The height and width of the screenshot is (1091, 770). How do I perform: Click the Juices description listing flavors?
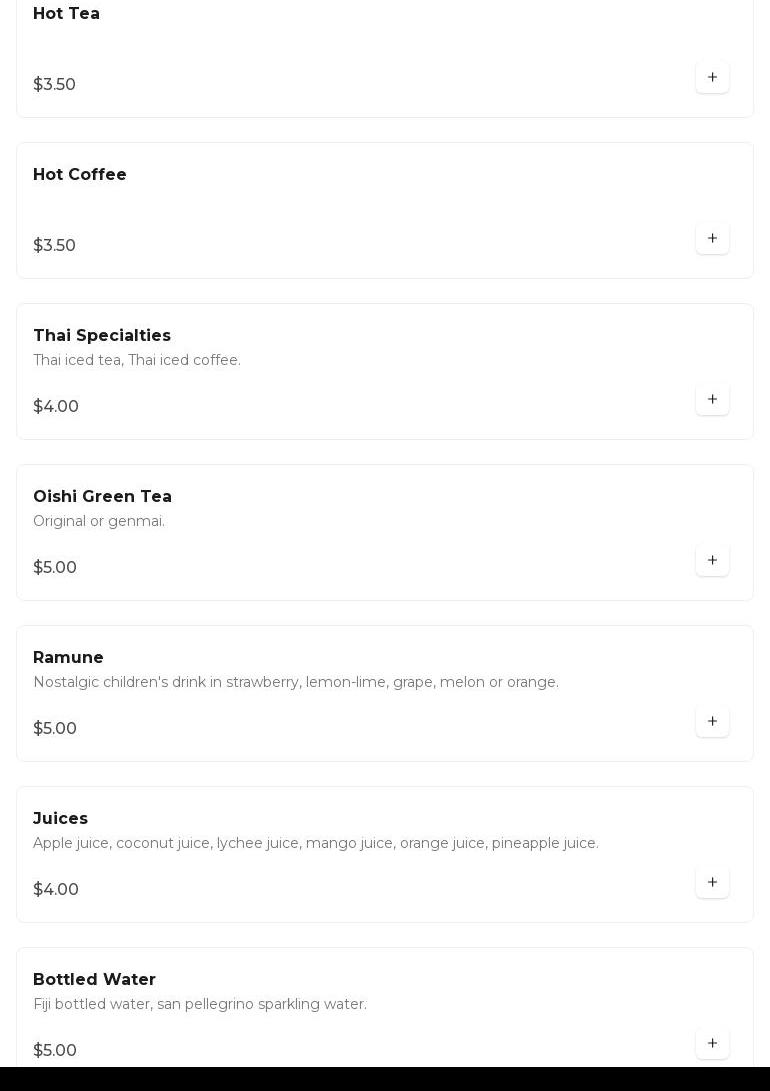316,843
